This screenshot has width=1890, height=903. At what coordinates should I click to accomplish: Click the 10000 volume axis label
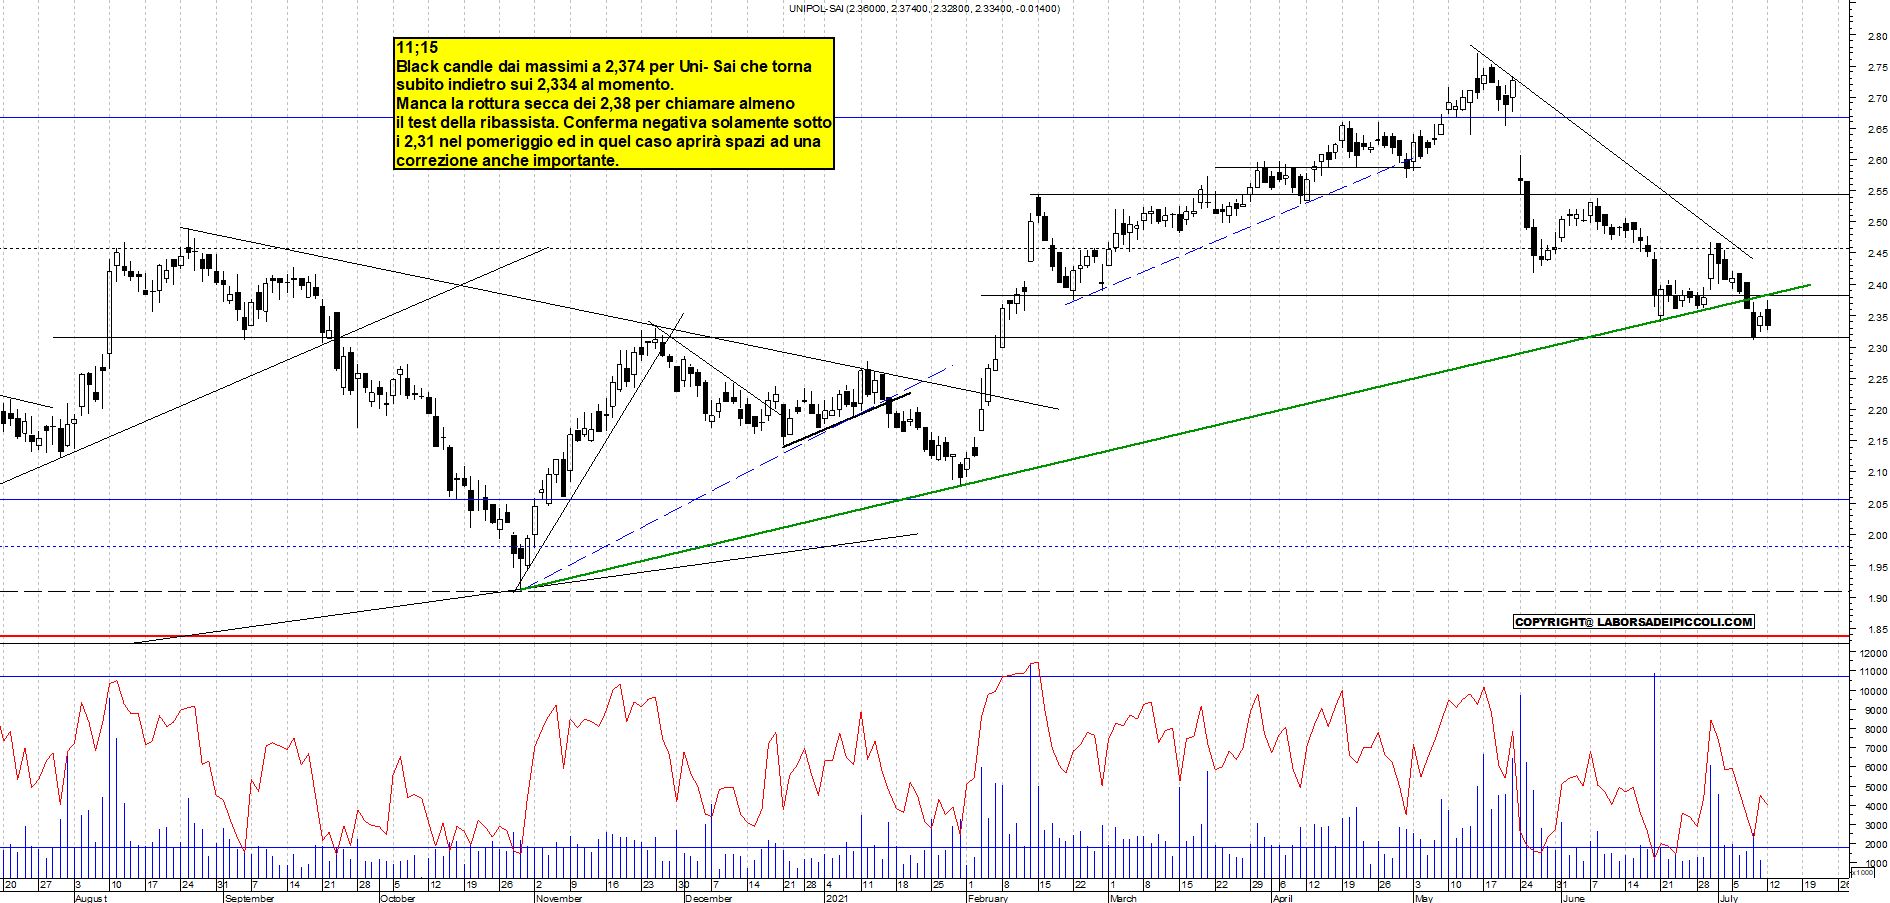tap(1873, 691)
